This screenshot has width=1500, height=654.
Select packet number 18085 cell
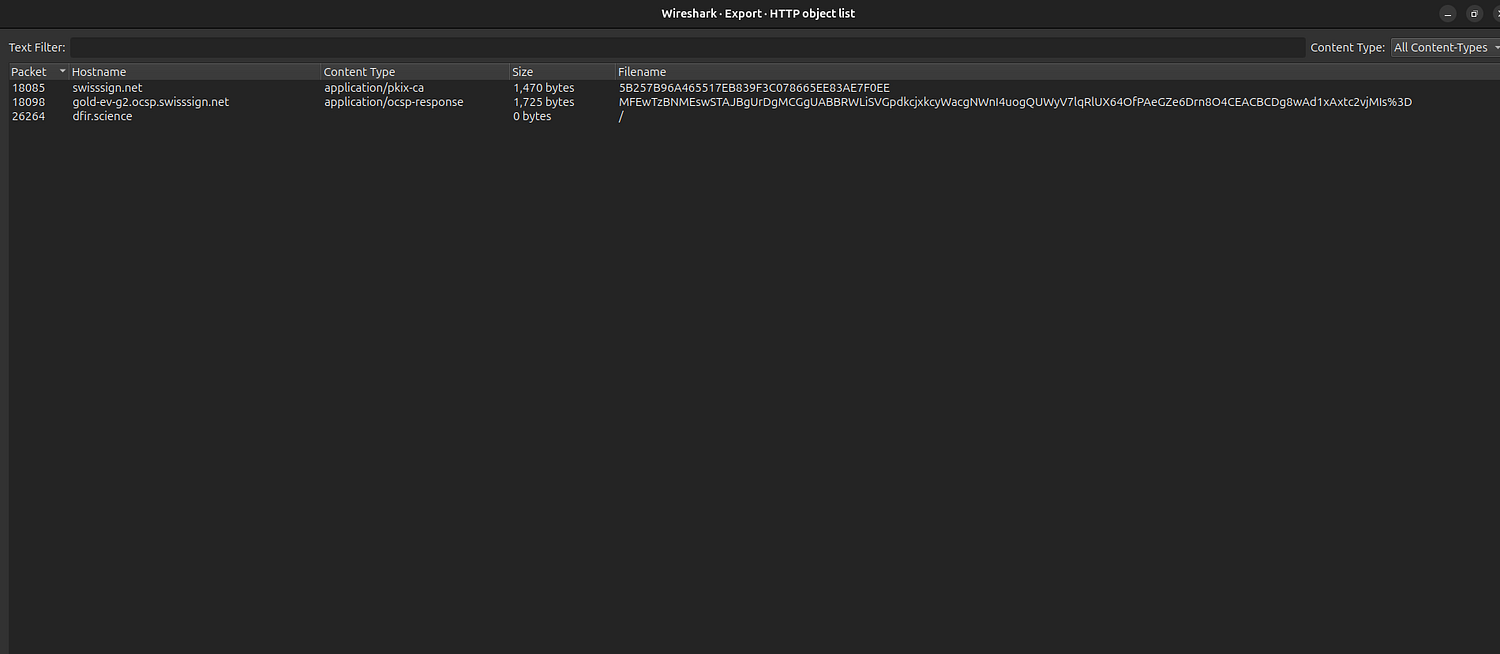pos(28,88)
